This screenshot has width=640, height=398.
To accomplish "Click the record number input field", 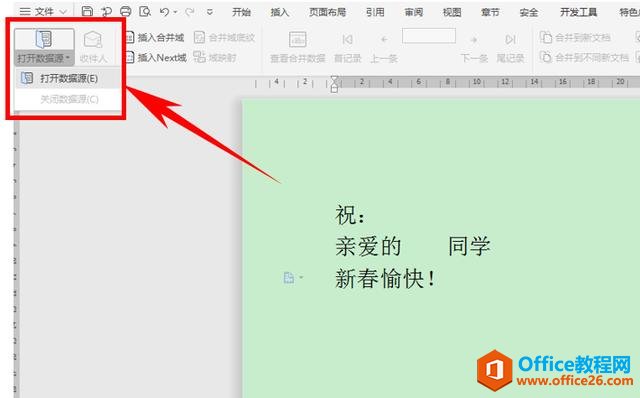I will (x=429, y=36).
